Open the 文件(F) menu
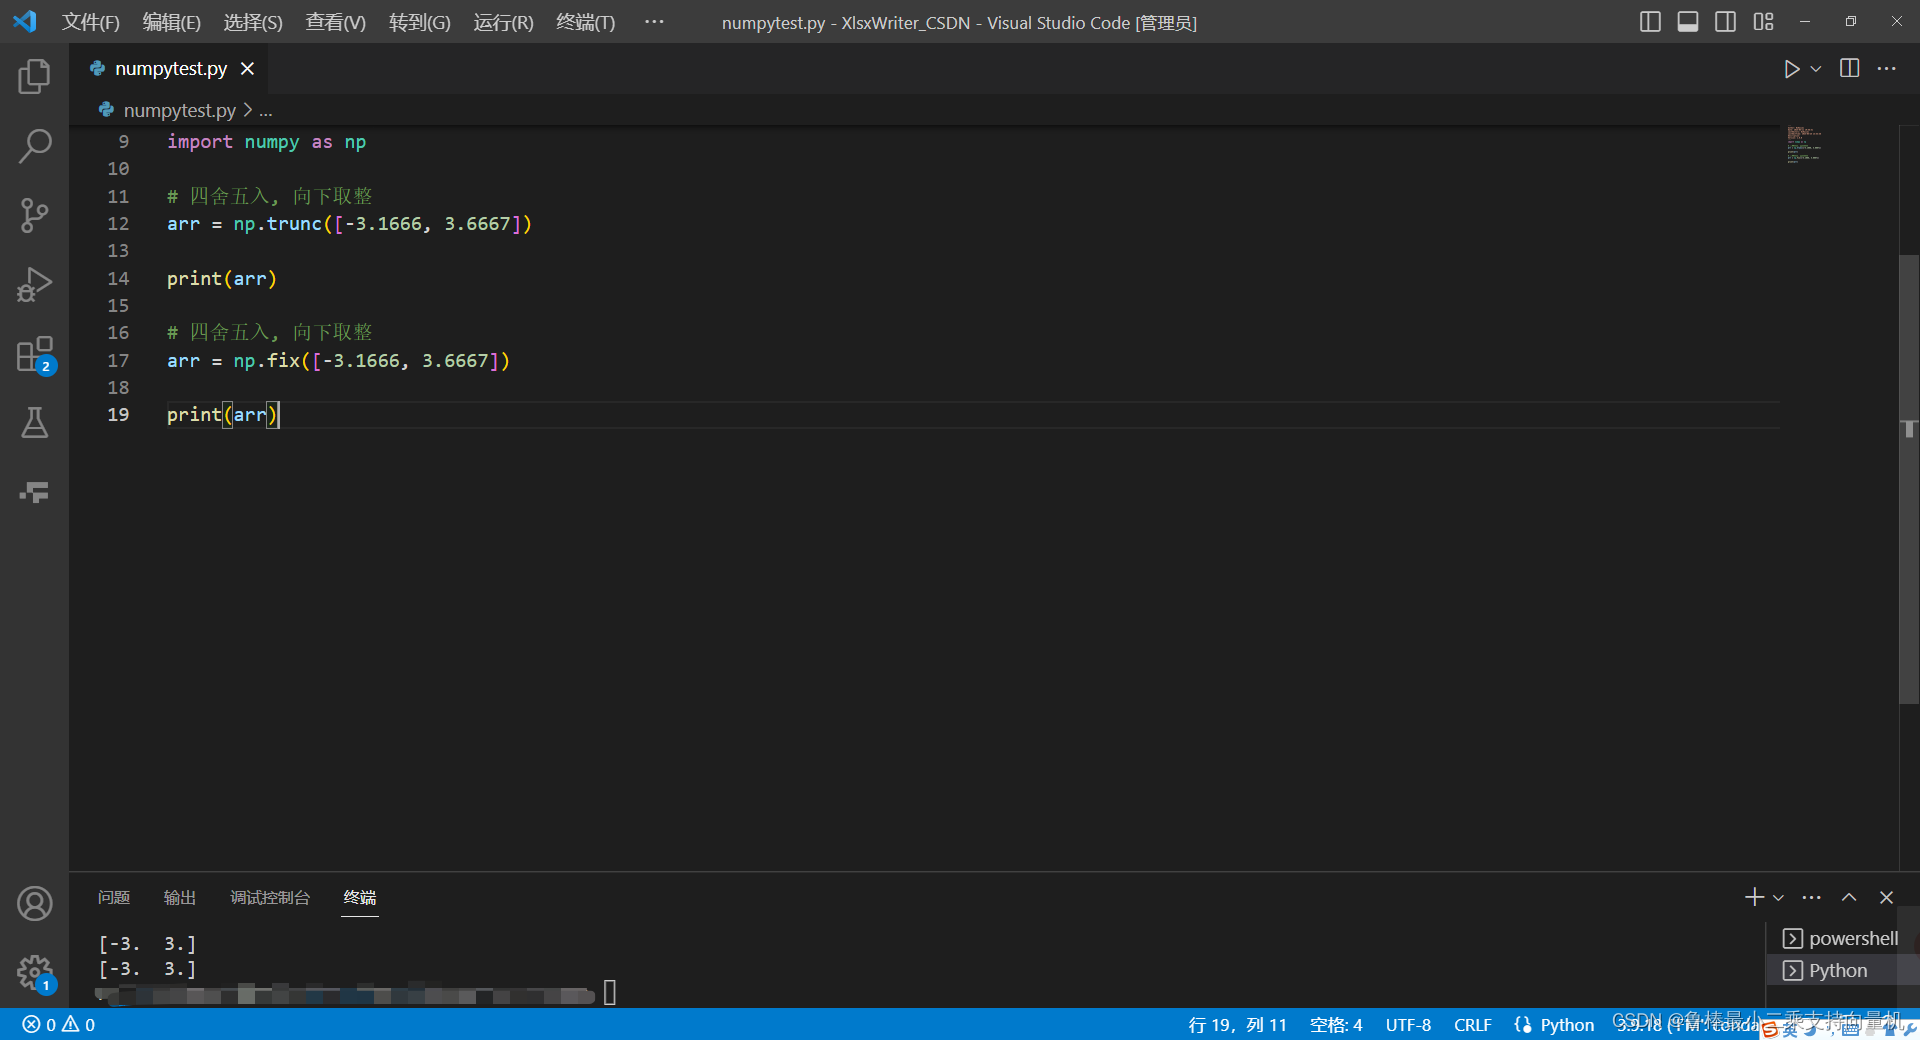Viewport: 1920px width, 1040px height. 90,22
